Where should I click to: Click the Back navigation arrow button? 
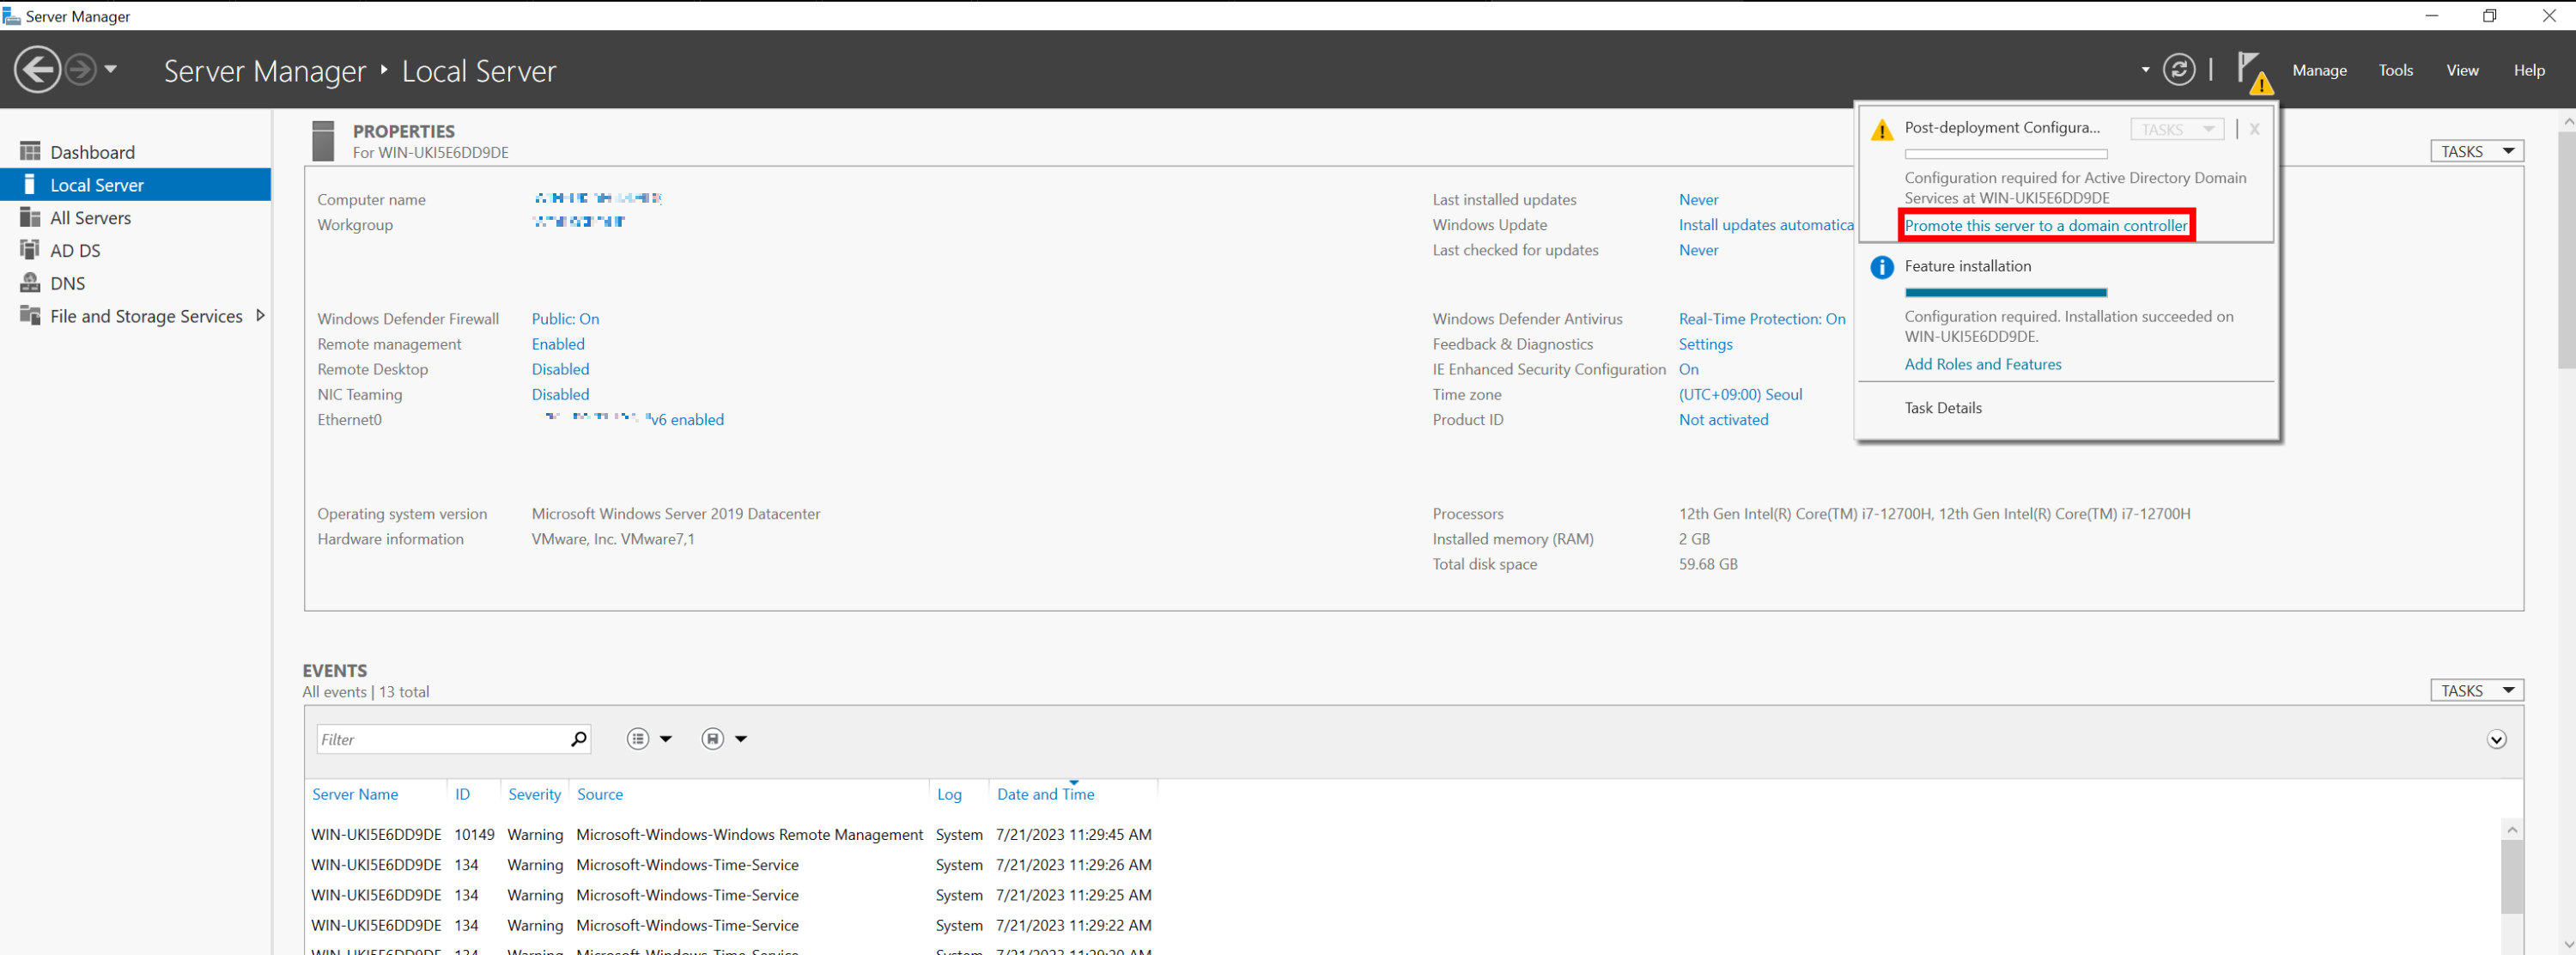(37, 70)
